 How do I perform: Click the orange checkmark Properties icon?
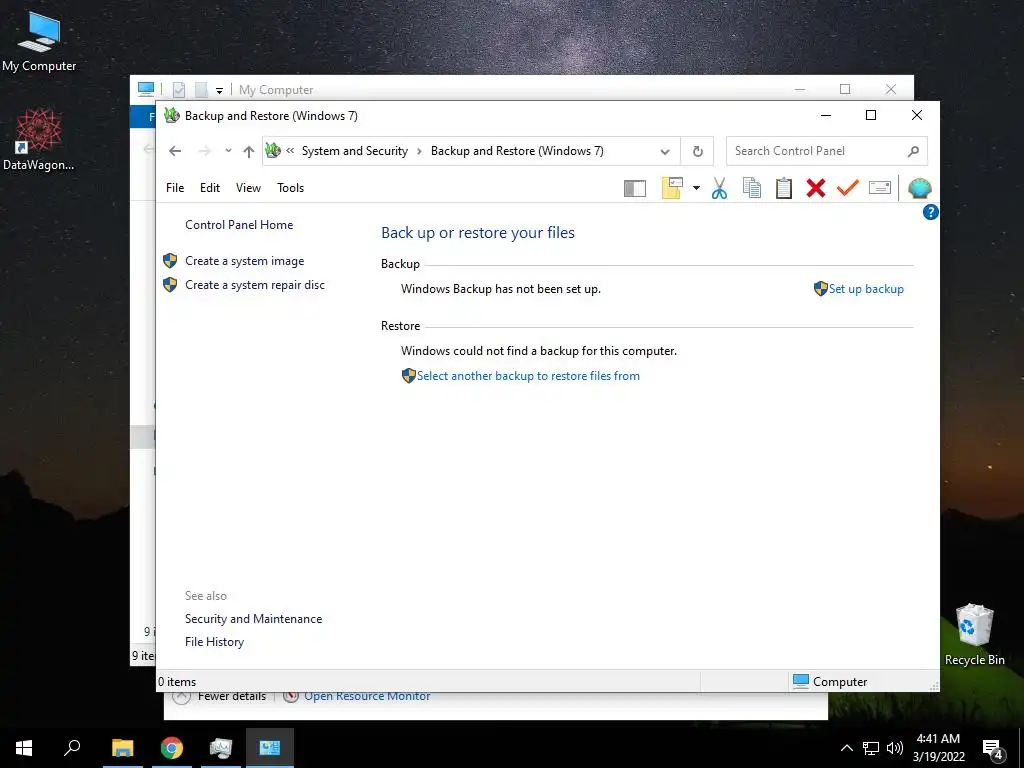click(848, 188)
